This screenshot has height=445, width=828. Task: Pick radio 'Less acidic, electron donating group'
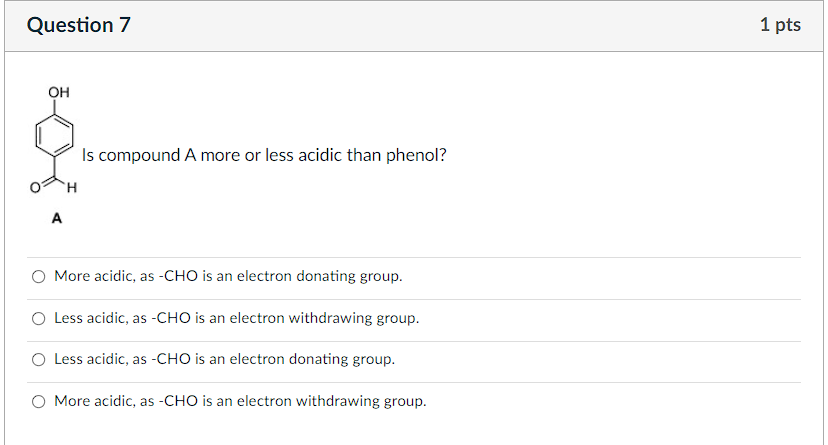[x=39, y=359]
